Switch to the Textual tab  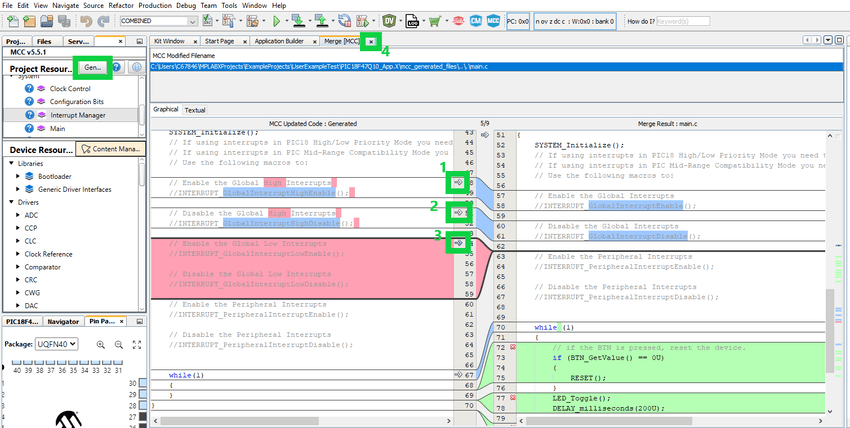(x=195, y=110)
